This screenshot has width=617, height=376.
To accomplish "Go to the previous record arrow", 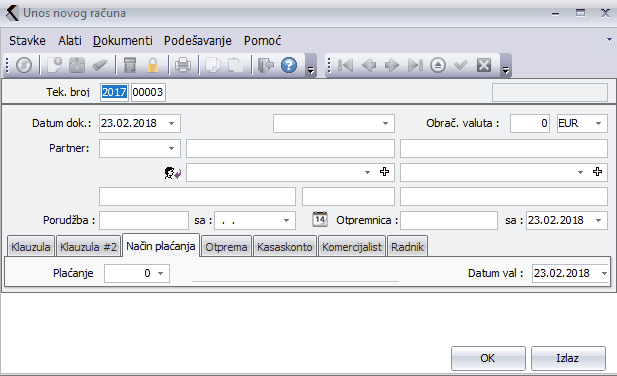I will pos(369,65).
